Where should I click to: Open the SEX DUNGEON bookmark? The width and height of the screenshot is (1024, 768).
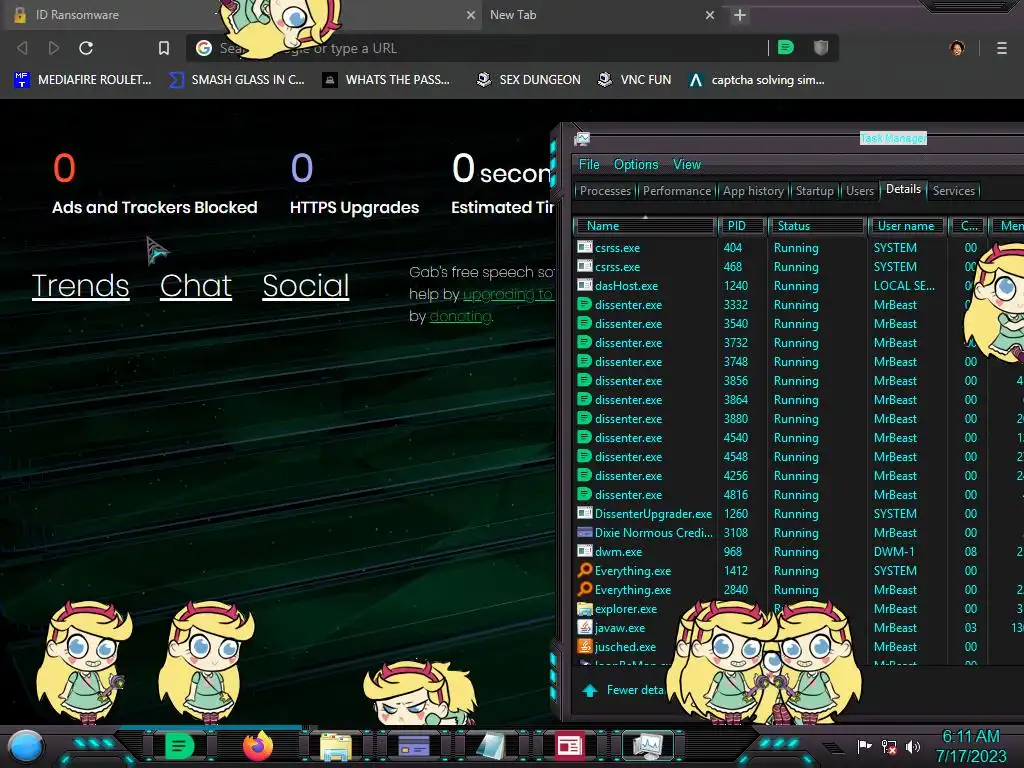pos(528,80)
